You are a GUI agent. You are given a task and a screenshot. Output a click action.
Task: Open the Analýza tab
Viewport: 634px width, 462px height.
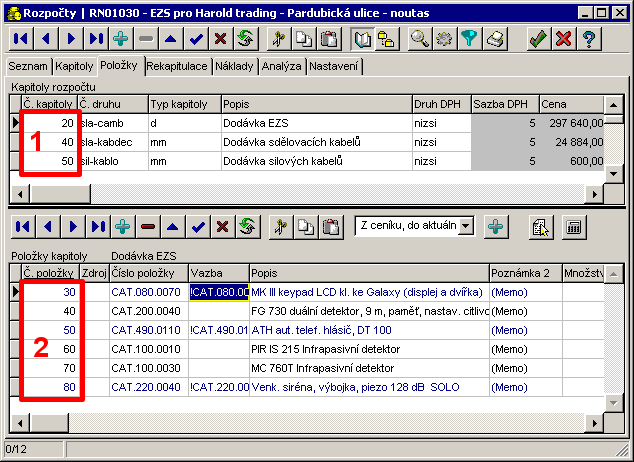click(280, 66)
